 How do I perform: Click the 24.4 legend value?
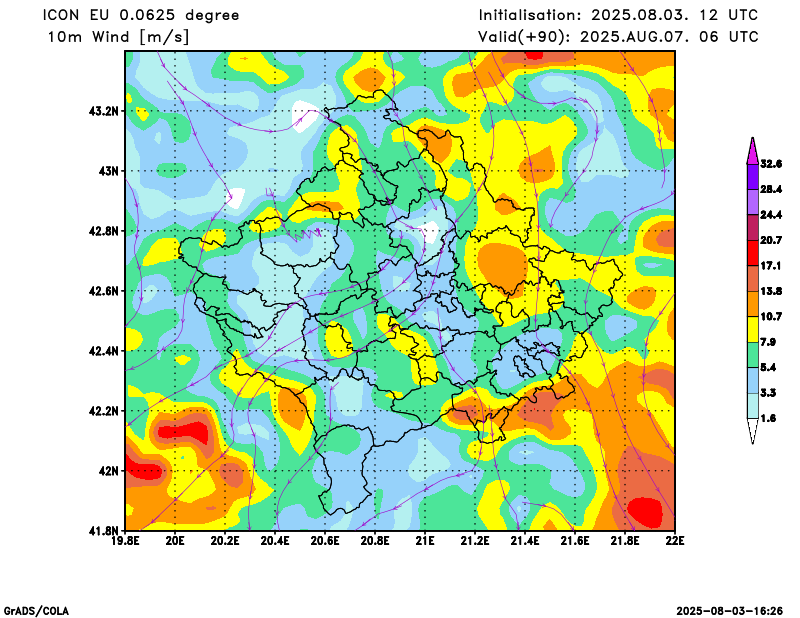[x=771, y=215]
